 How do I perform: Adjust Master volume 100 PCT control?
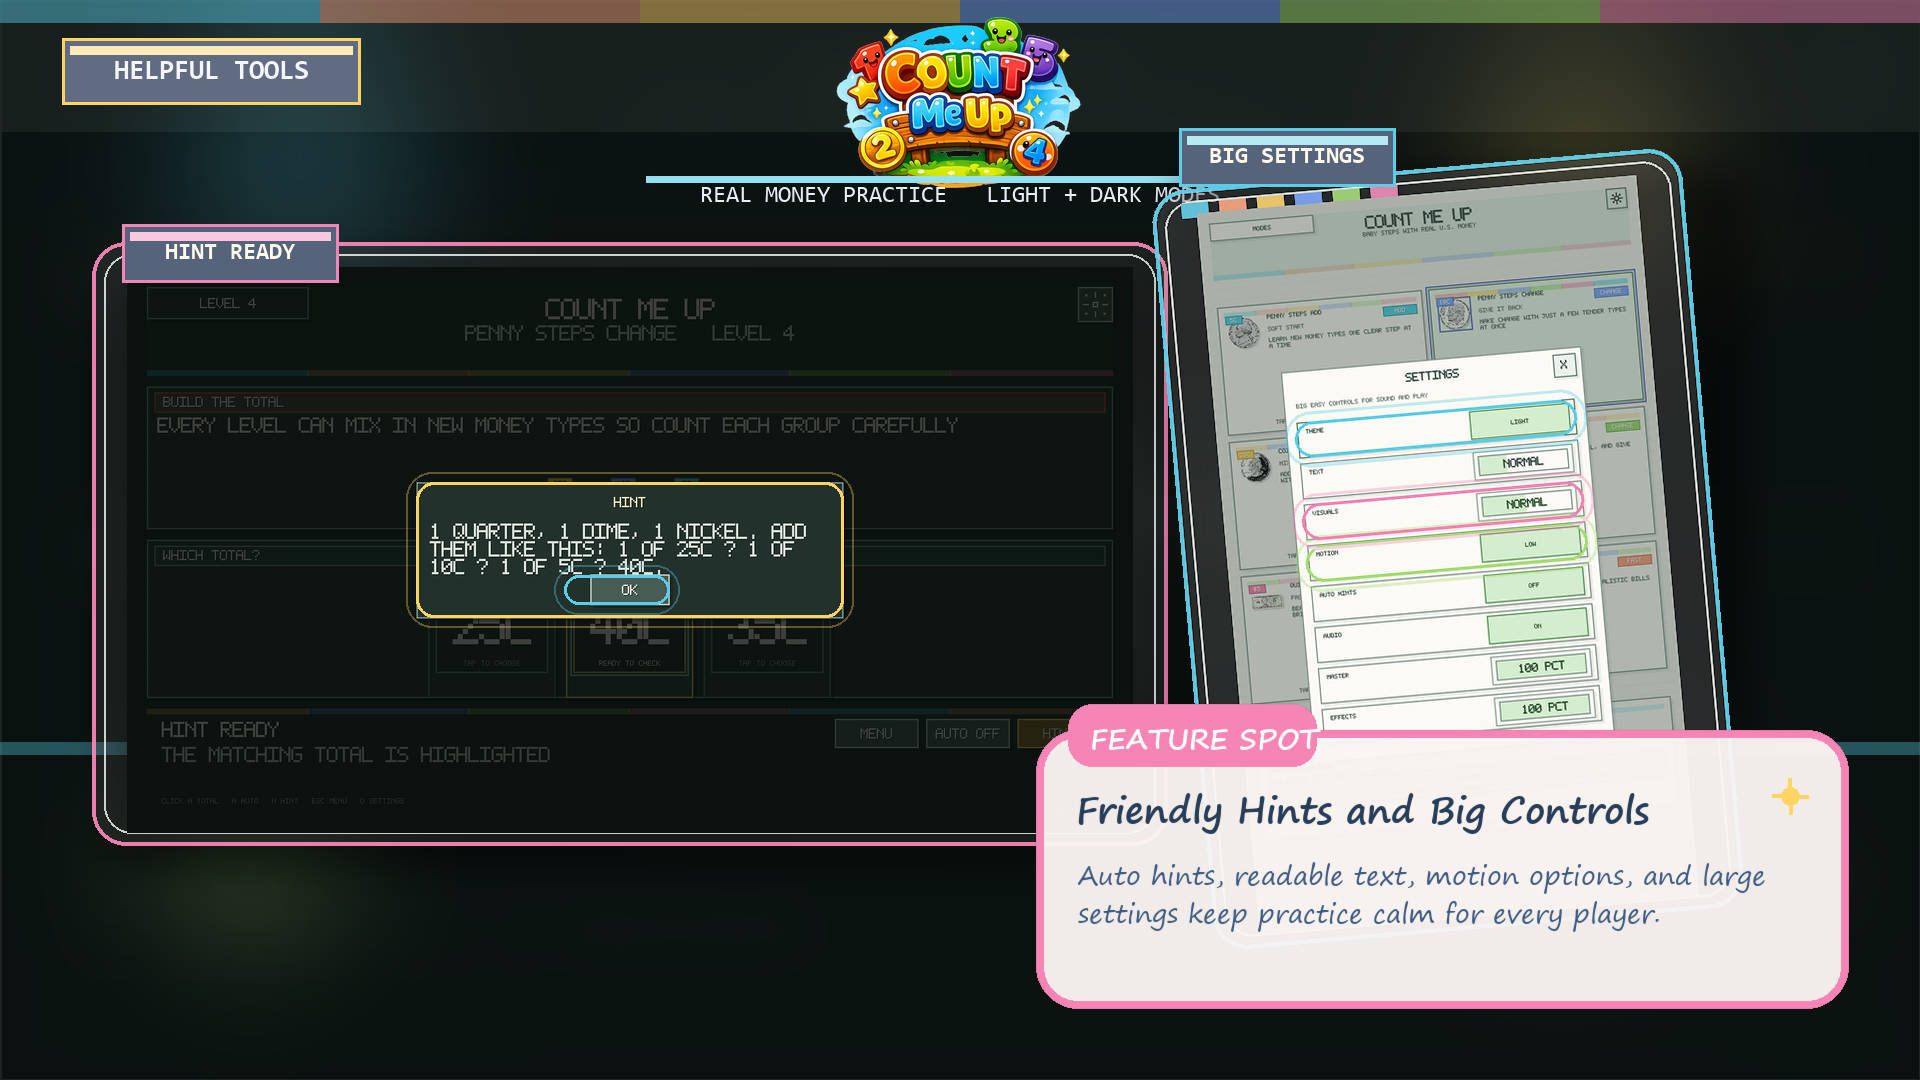1540,667
